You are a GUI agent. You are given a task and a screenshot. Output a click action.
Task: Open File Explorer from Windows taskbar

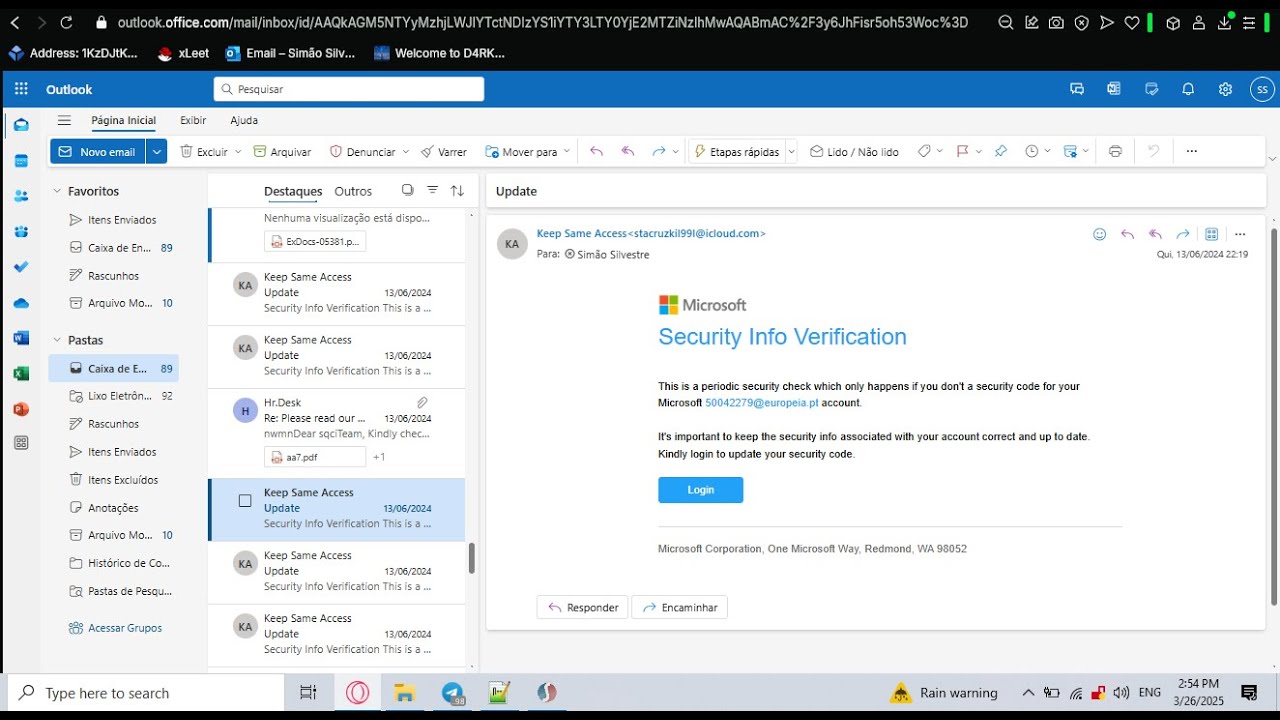(404, 692)
